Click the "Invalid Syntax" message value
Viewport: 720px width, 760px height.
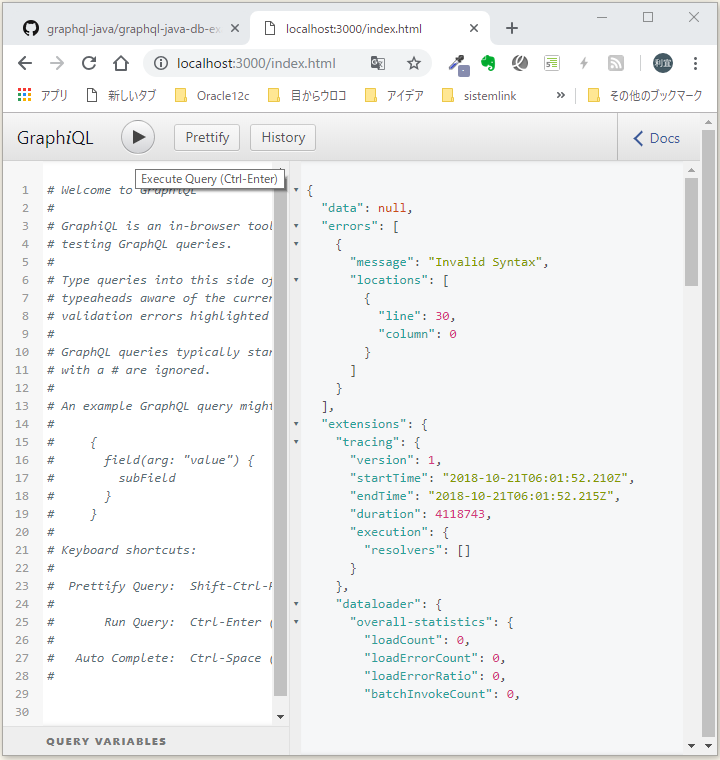pyautogui.click(x=485, y=262)
